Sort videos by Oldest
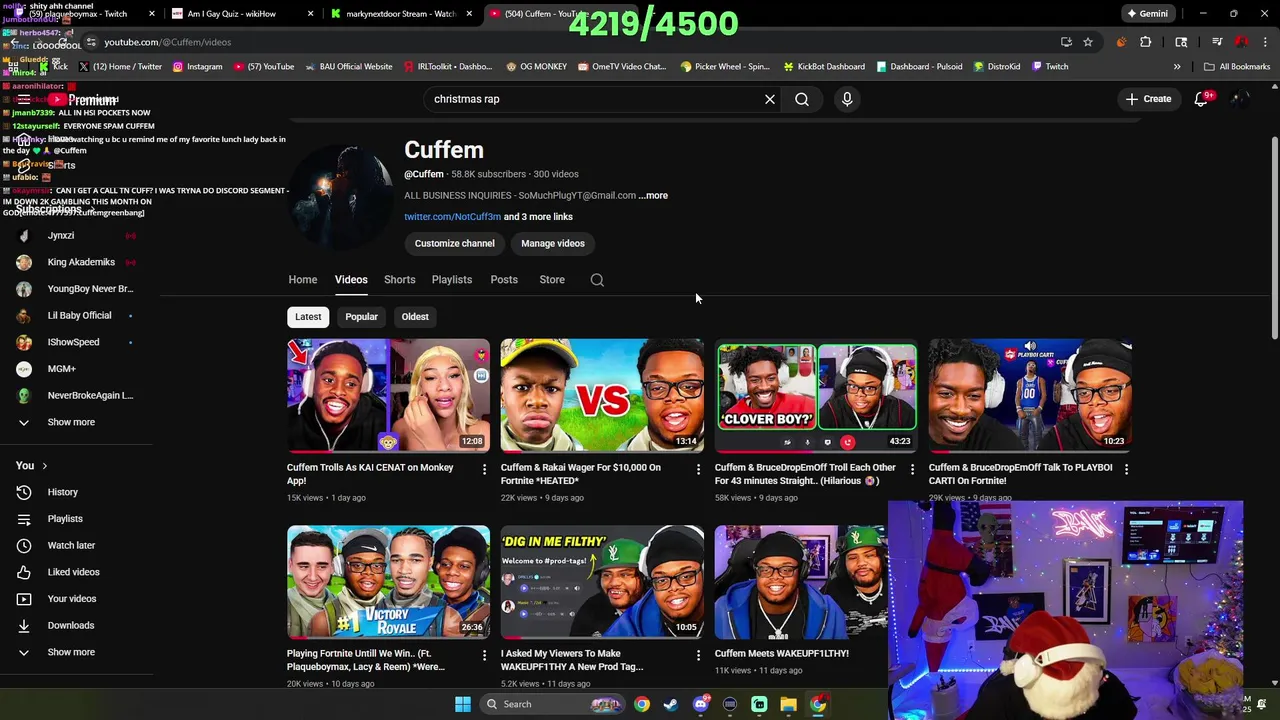This screenshot has height=720, width=1280. [415, 317]
